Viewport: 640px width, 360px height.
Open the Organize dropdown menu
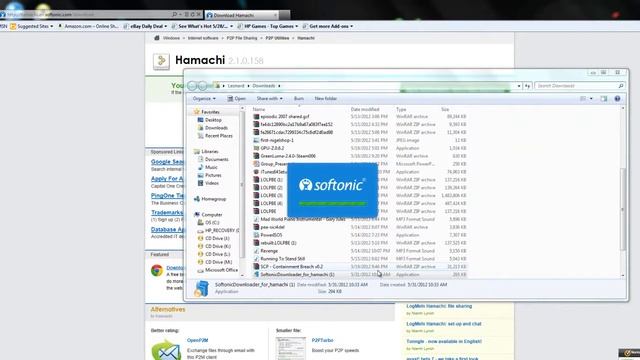click(x=204, y=98)
